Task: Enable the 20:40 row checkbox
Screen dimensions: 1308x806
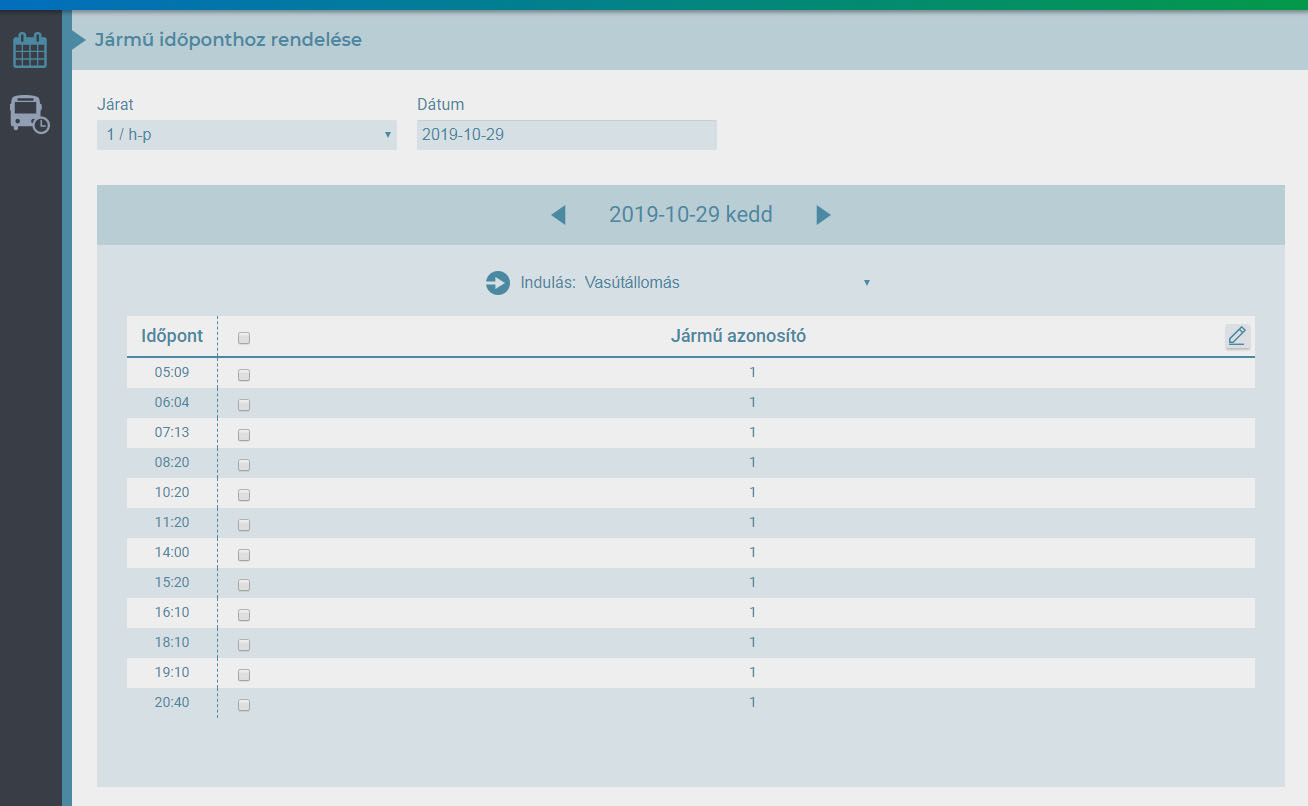Action: click(x=244, y=705)
